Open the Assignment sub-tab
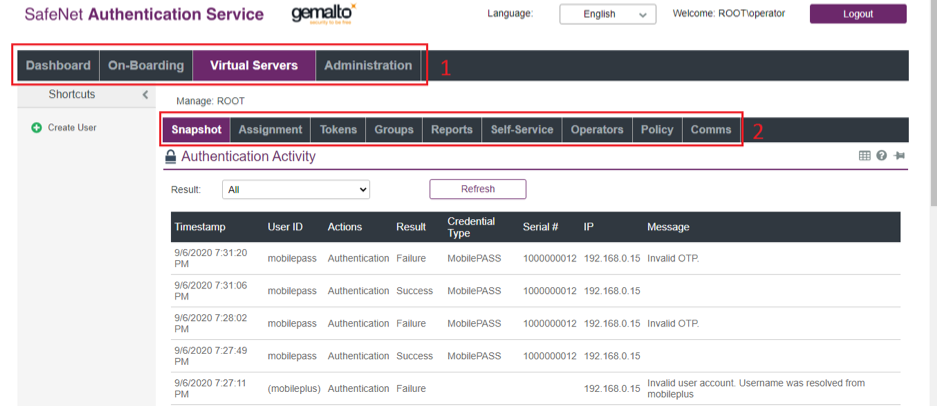This screenshot has width=937, height=406. tap(270, 130)
